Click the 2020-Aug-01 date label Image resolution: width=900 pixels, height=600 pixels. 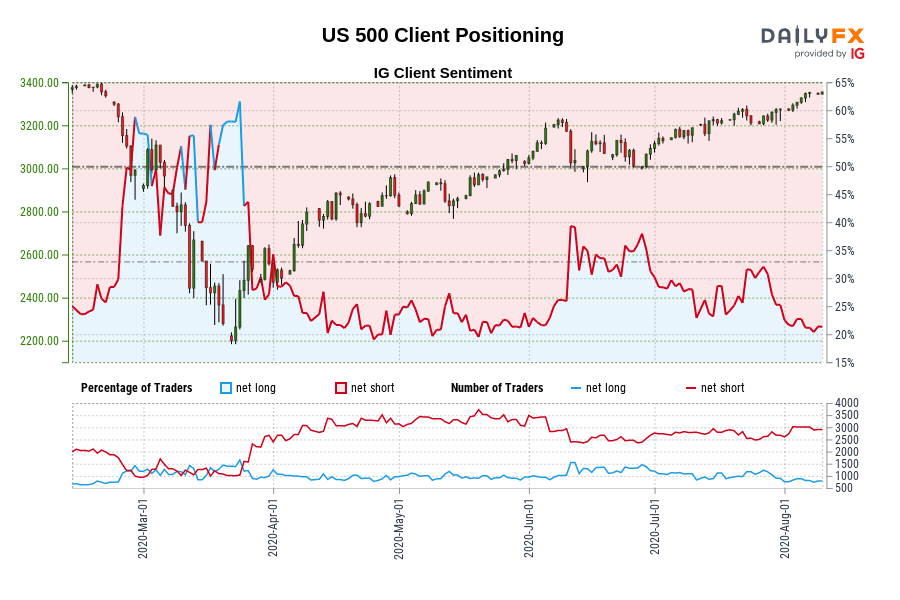click(785, 528)
